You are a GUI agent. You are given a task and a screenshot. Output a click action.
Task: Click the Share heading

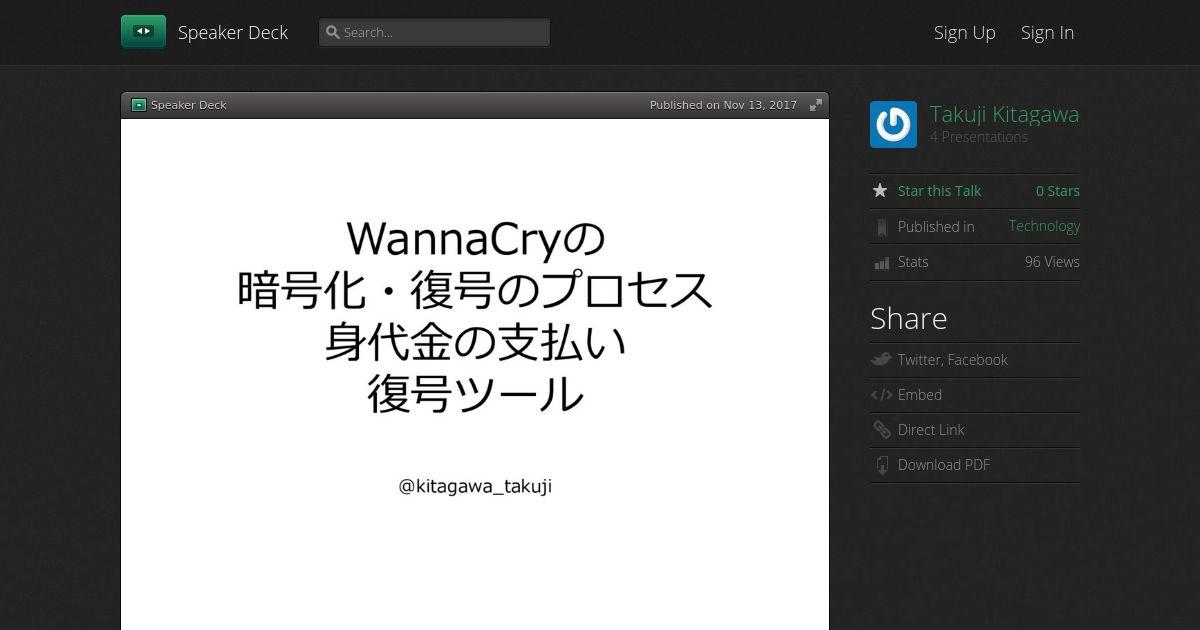click(908, 318)
